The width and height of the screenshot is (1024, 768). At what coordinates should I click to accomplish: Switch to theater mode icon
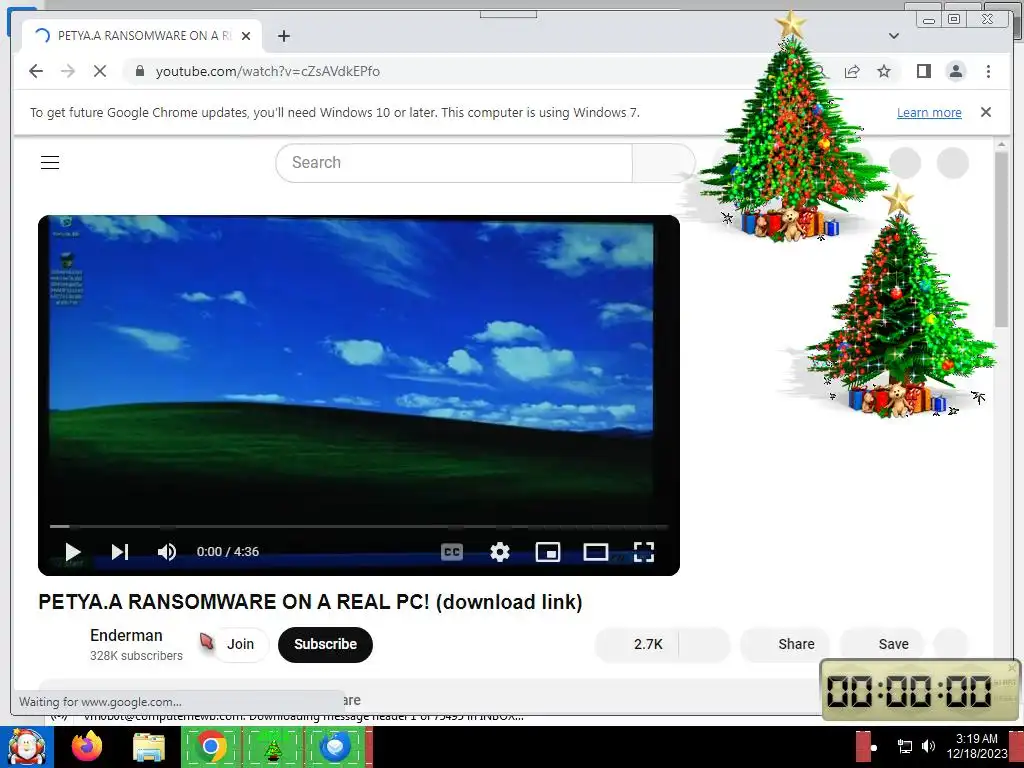(596, 552)
